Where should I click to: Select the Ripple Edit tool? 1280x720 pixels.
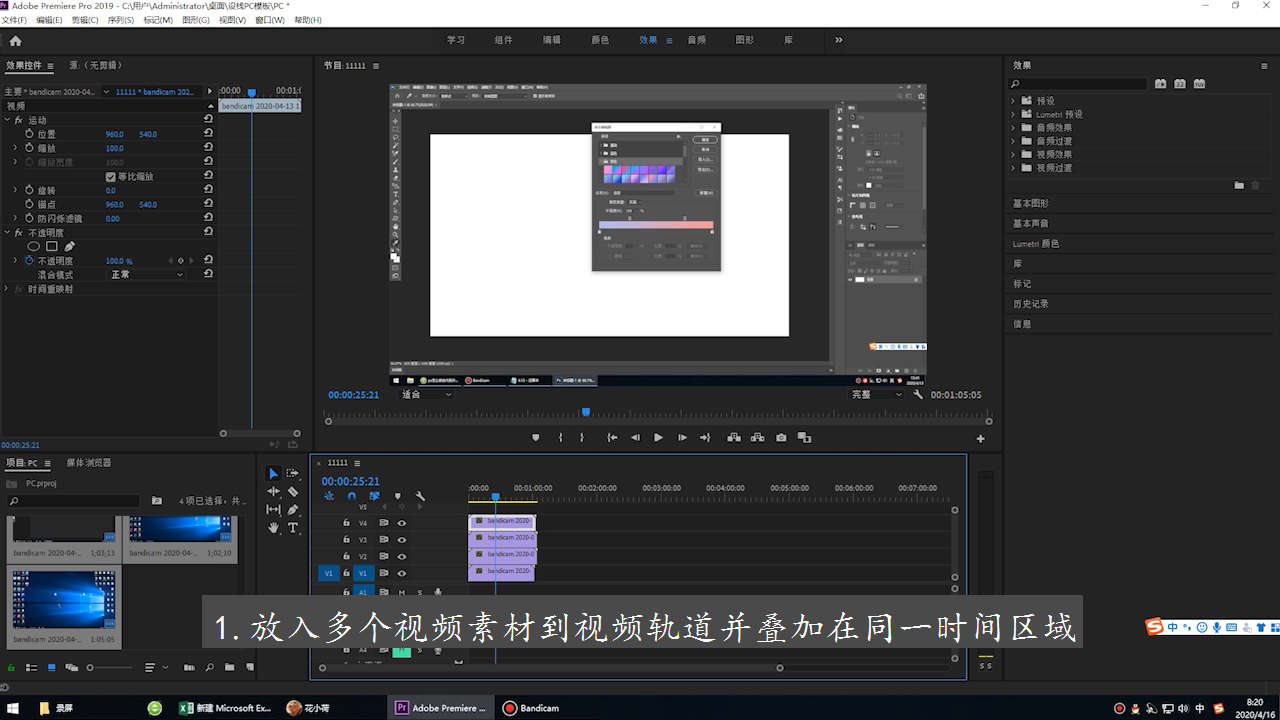tap(273, 491)
